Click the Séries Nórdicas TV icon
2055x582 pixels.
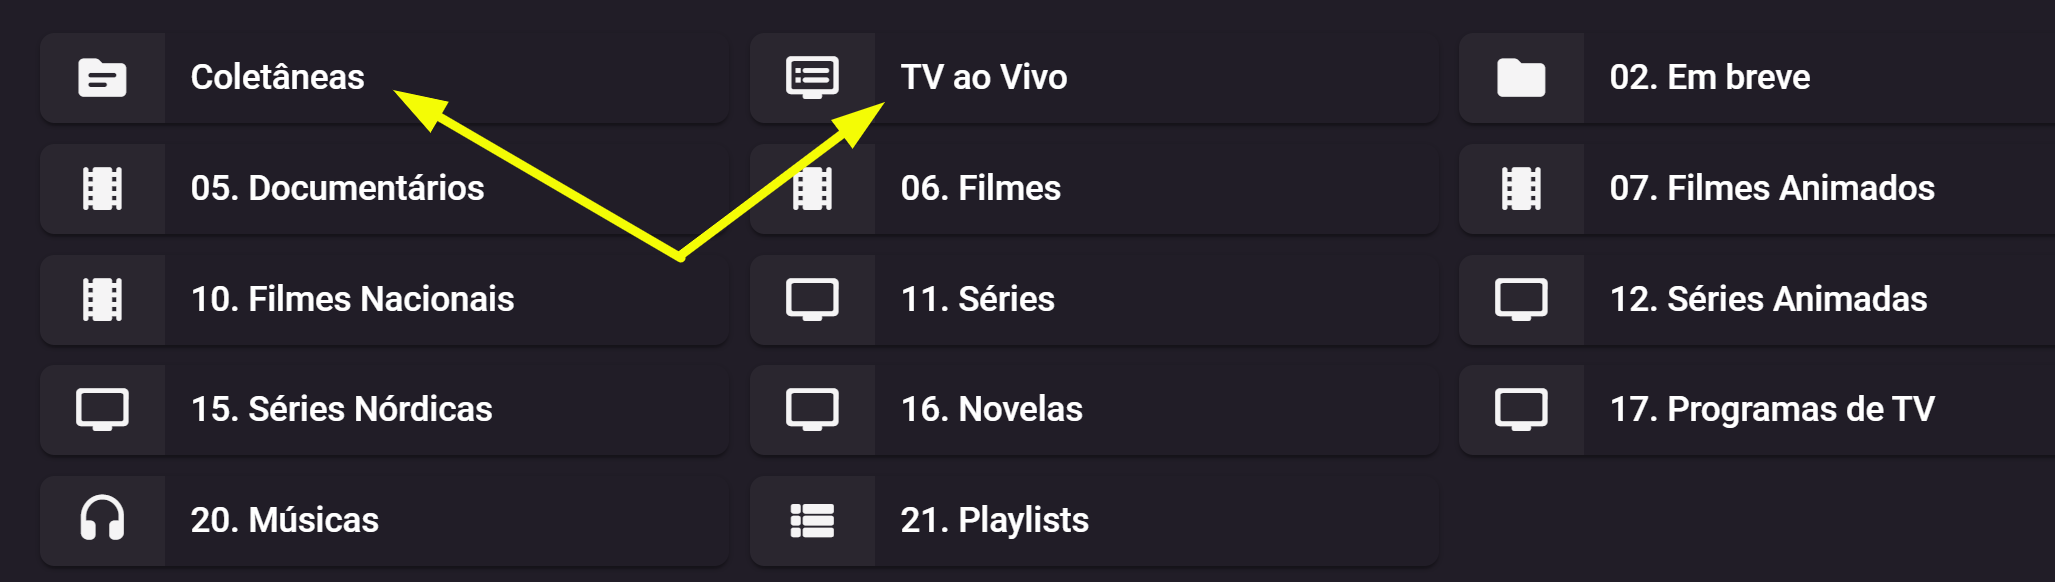102,410
